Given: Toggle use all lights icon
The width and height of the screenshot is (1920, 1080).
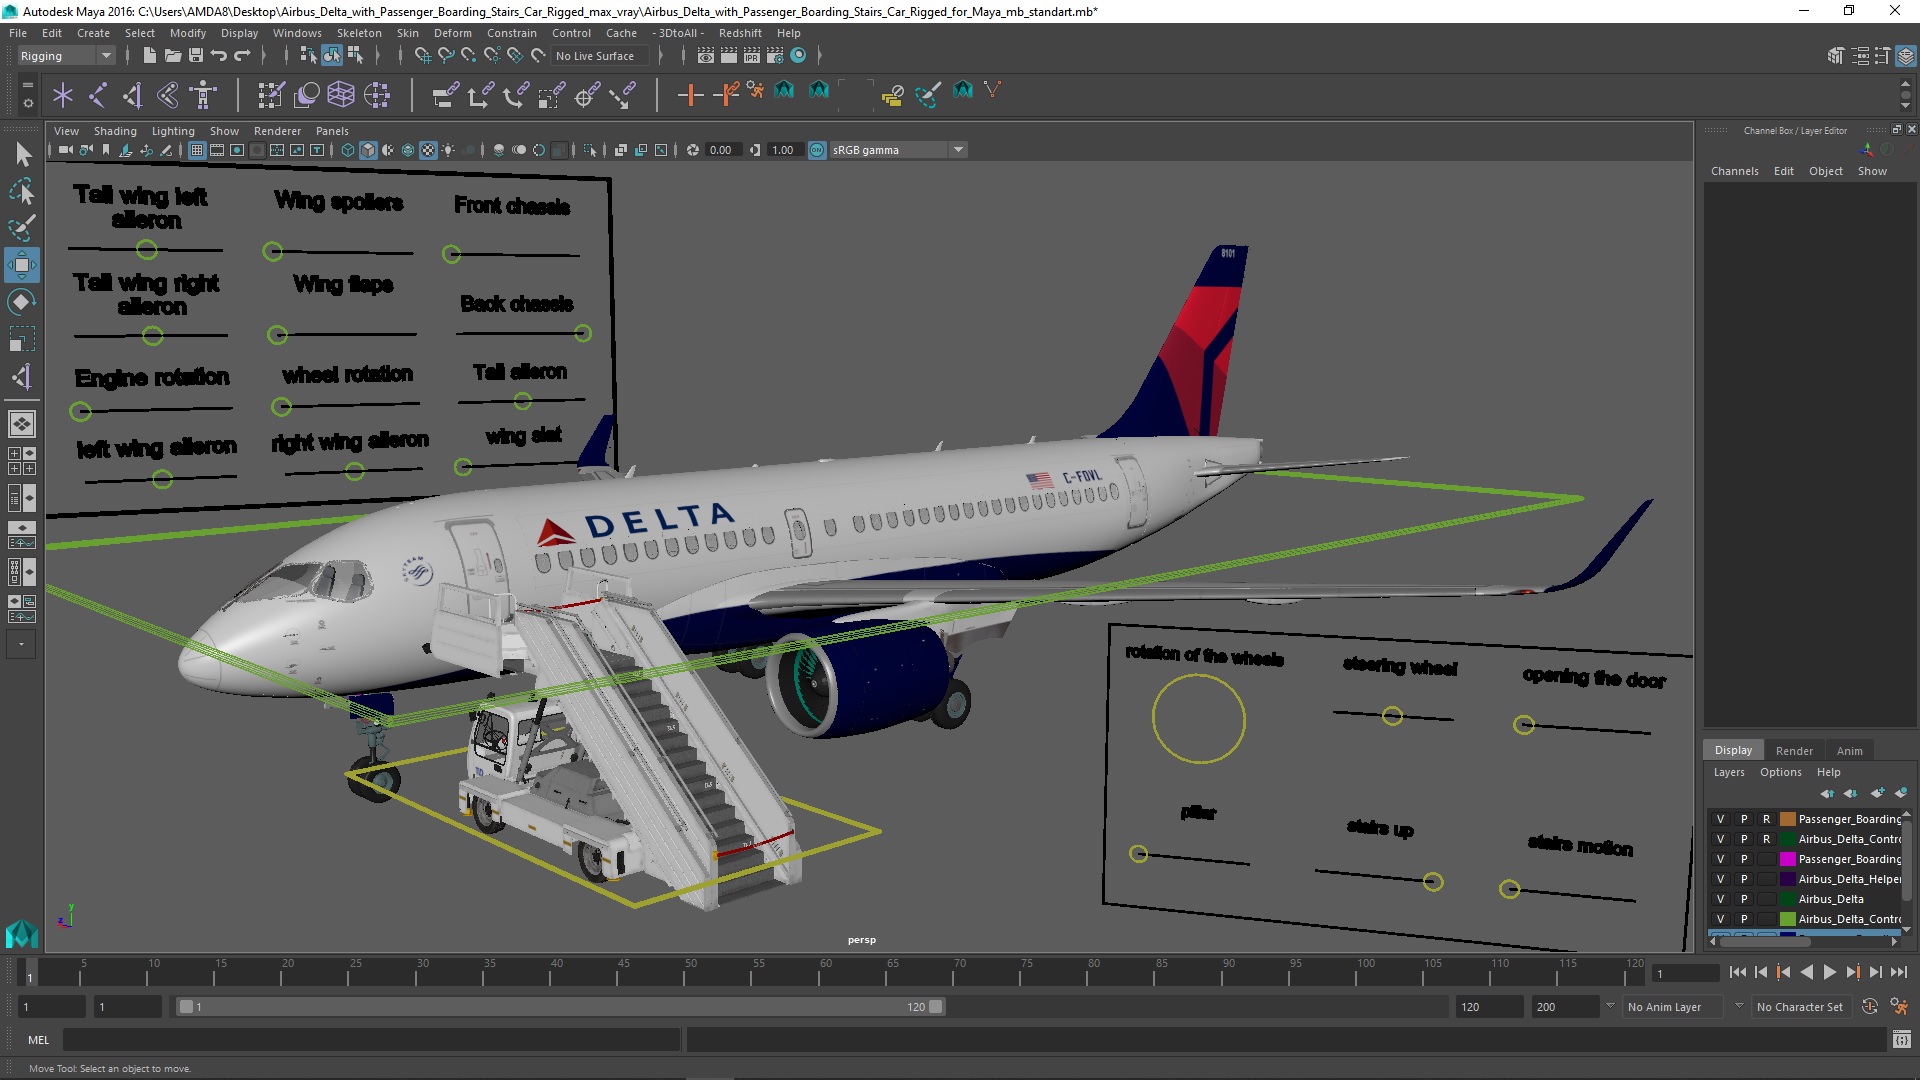Looking at the screenshot, I should [448, 150].
